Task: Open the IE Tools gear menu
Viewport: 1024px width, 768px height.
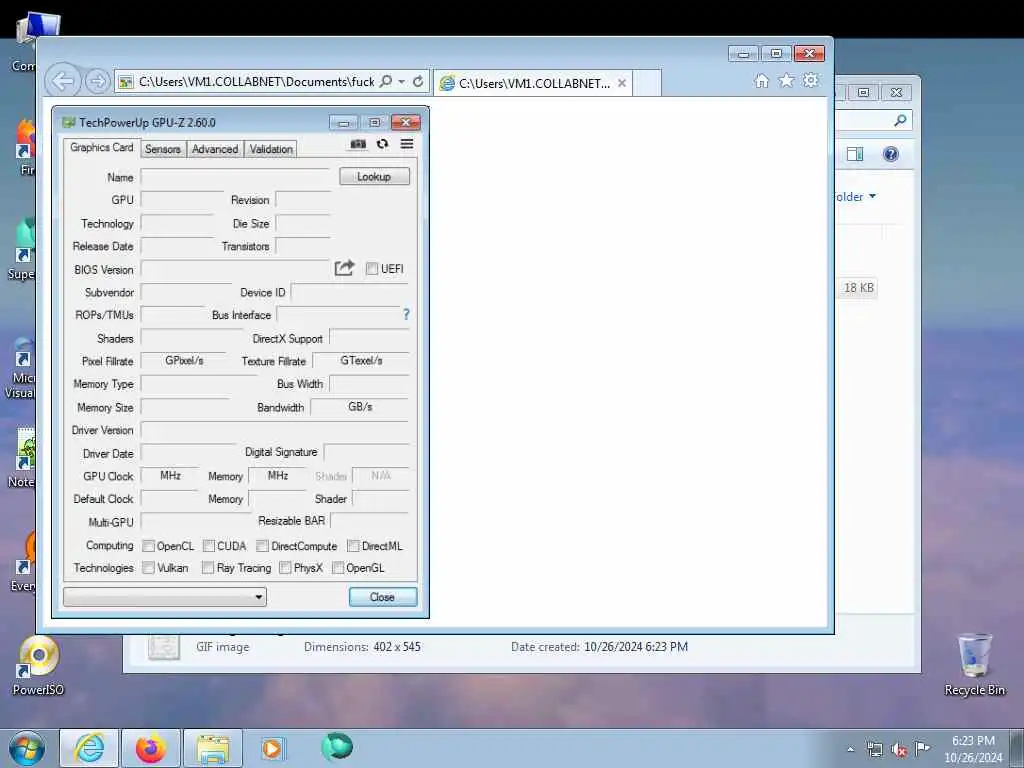Action: (811, 80)
